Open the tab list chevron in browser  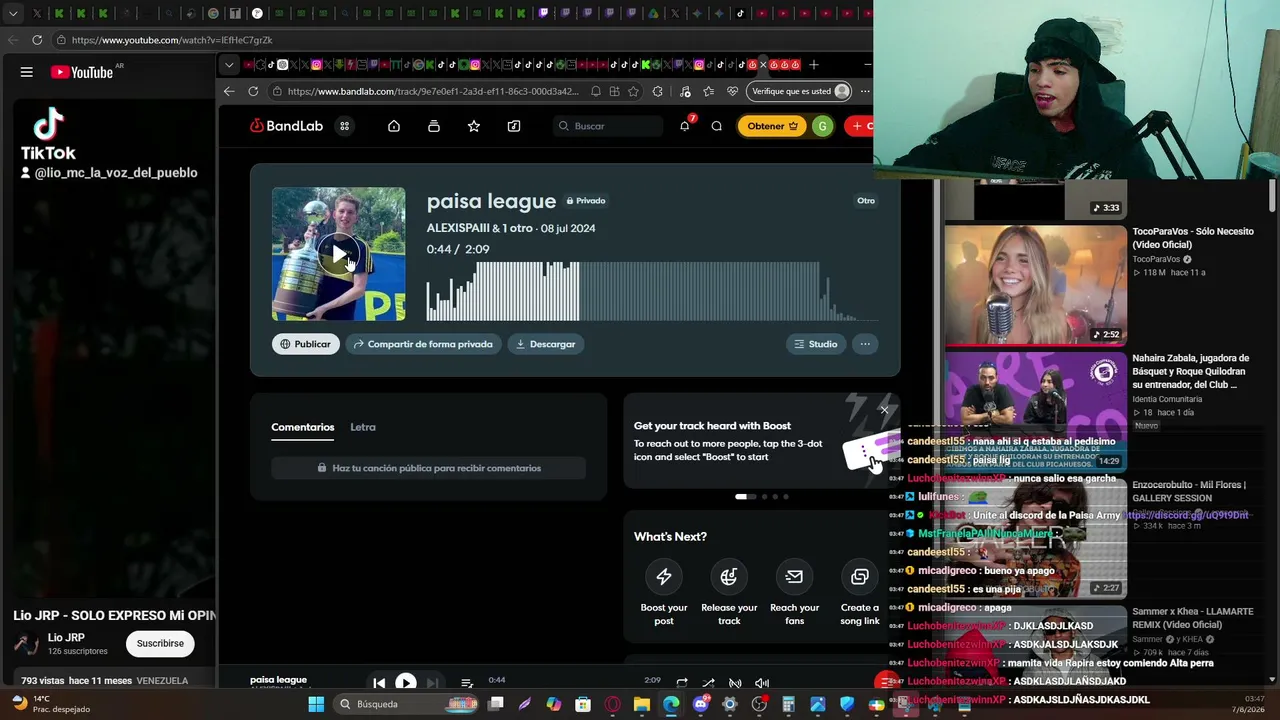(x=229, y=65)
